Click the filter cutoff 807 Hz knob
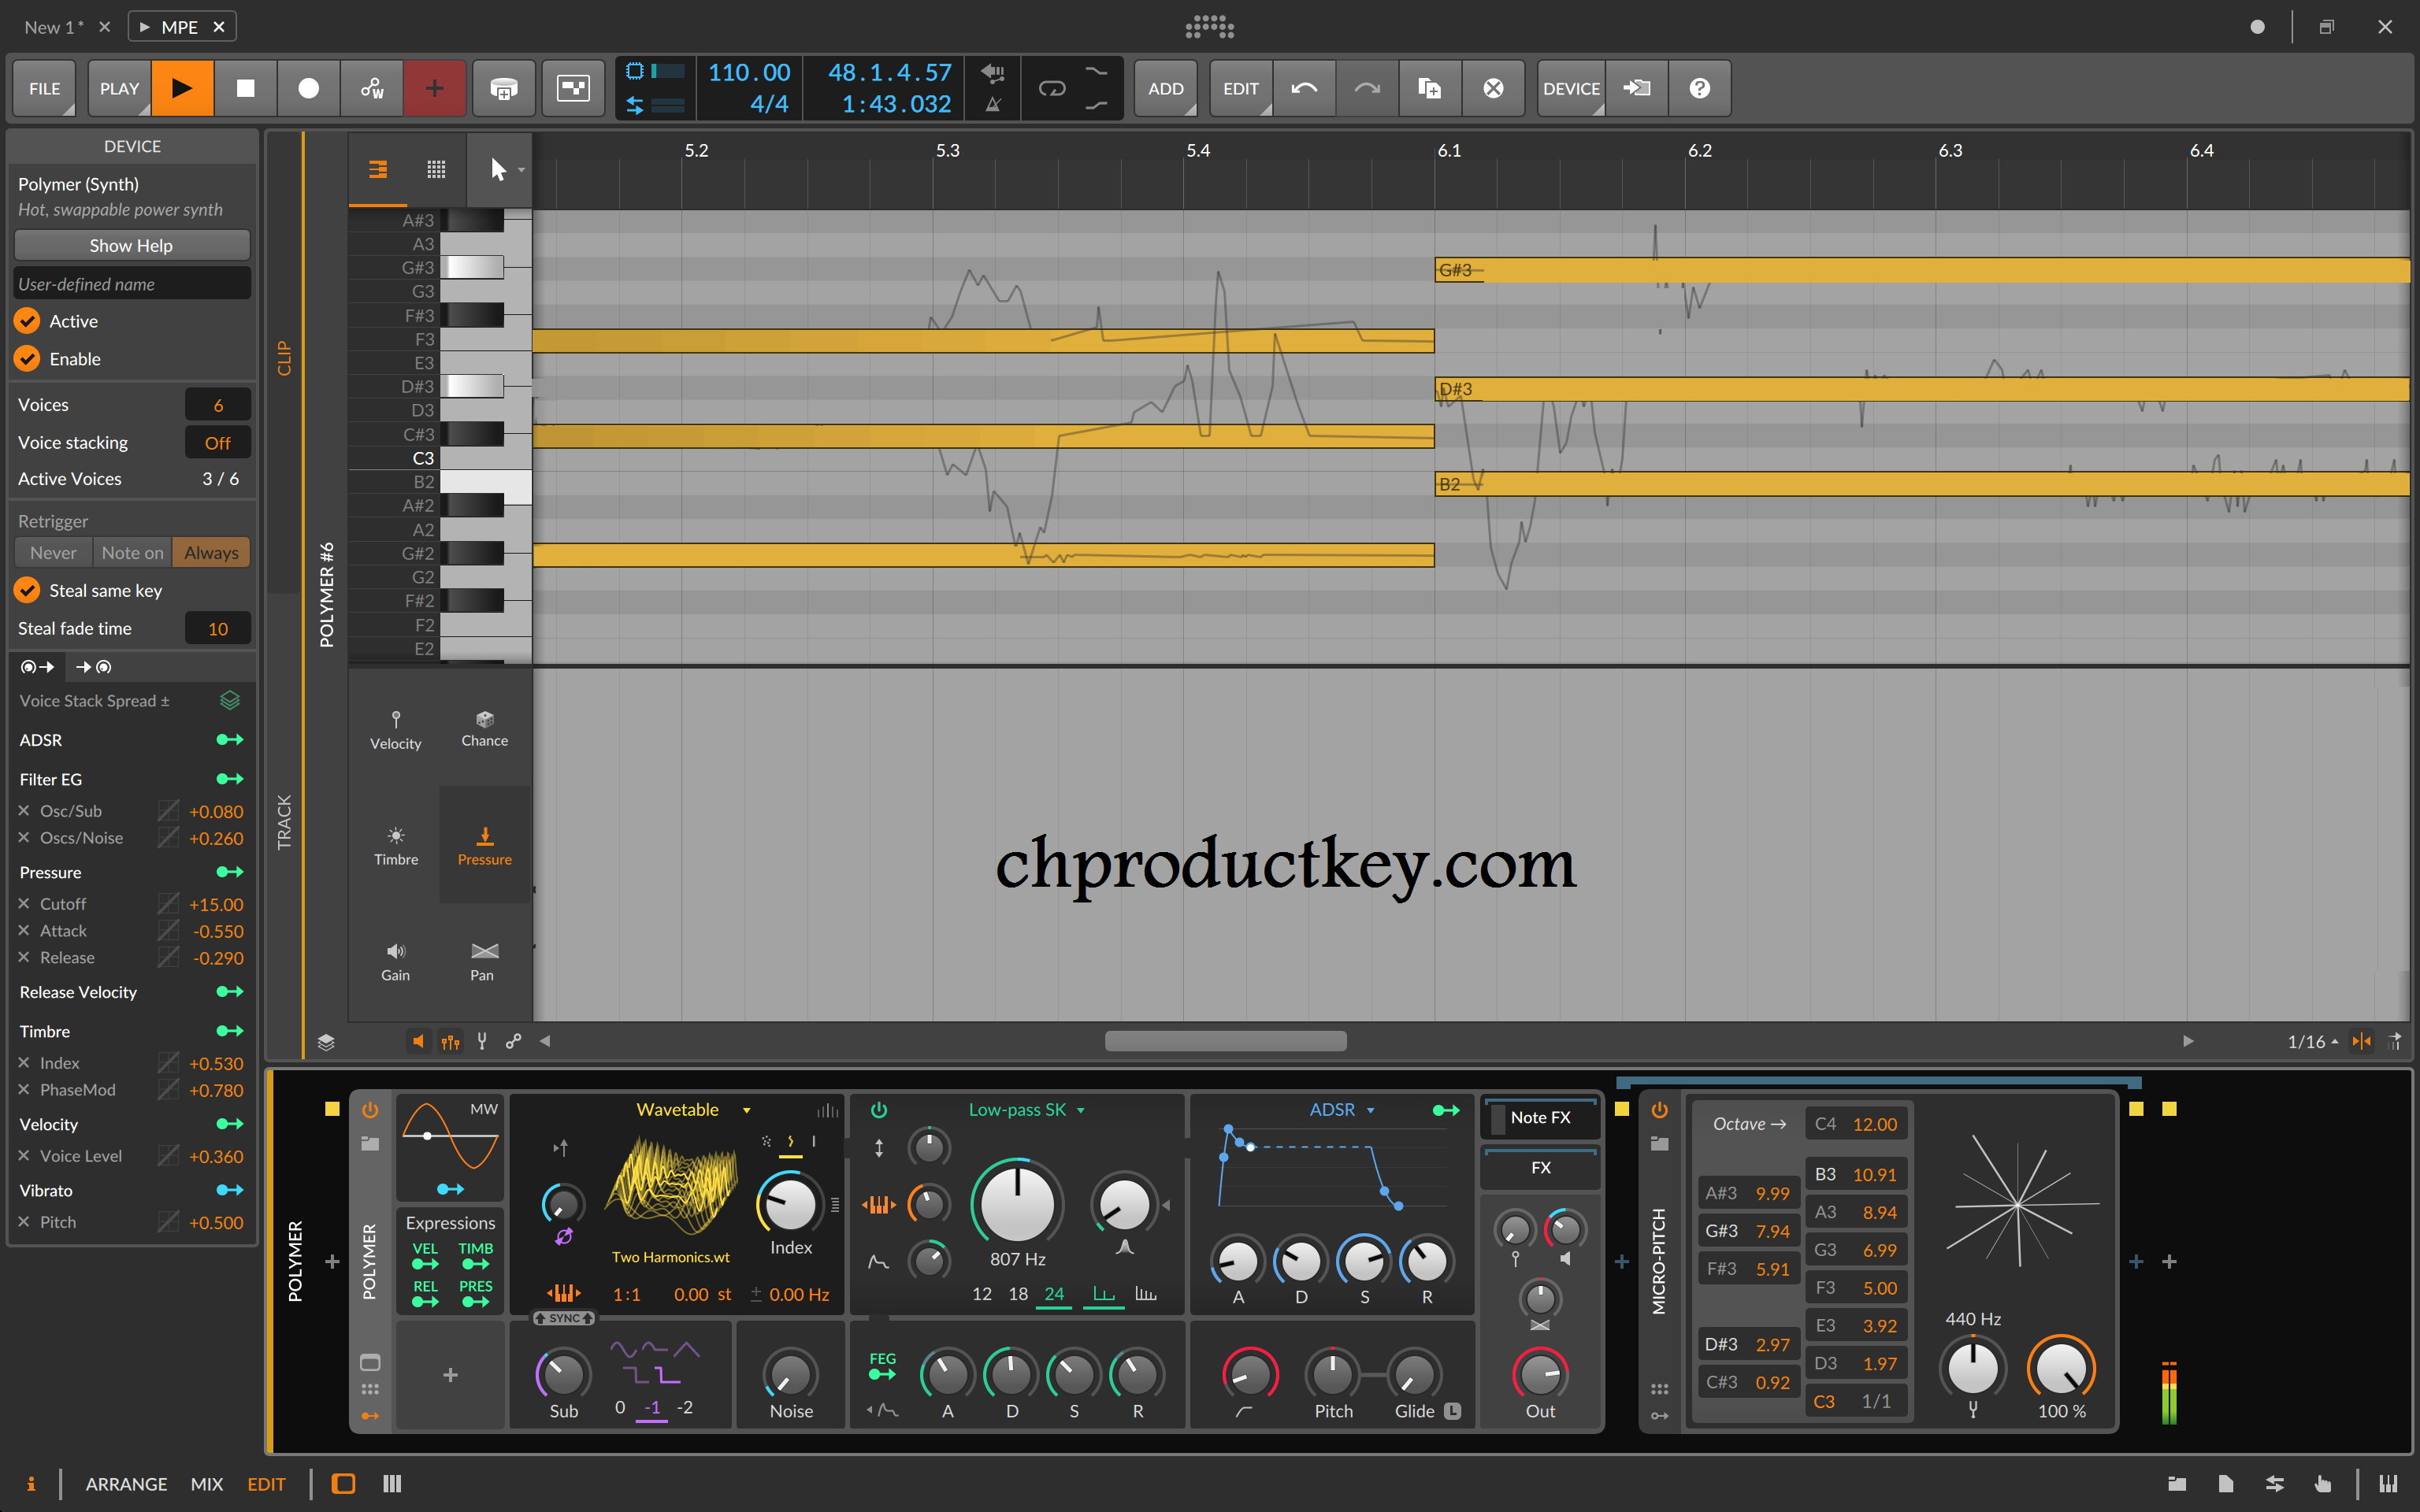 [x=1017, y=1204]
